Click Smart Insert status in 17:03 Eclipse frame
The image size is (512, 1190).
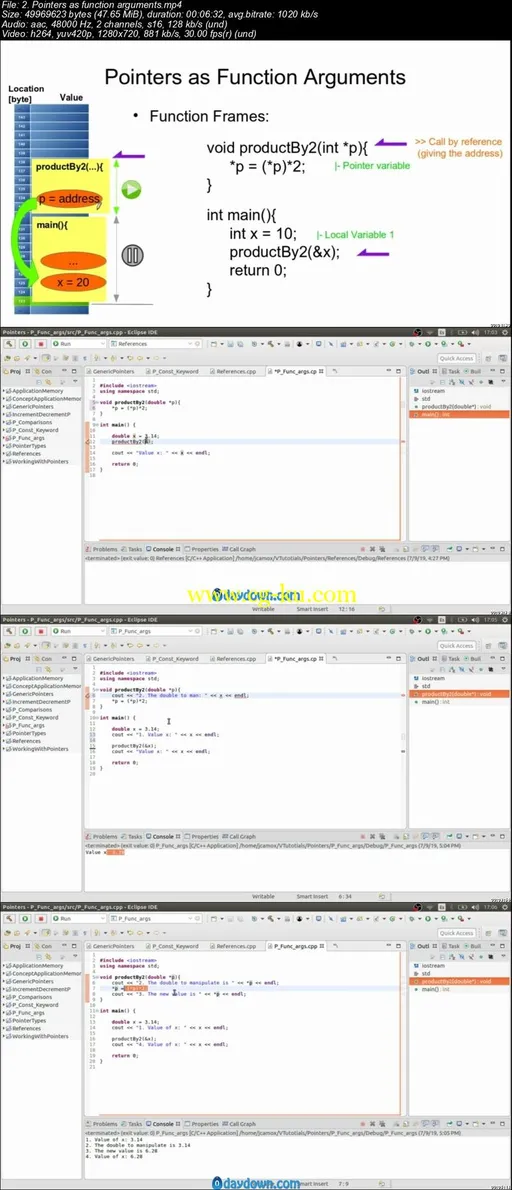tap(312, 609)
